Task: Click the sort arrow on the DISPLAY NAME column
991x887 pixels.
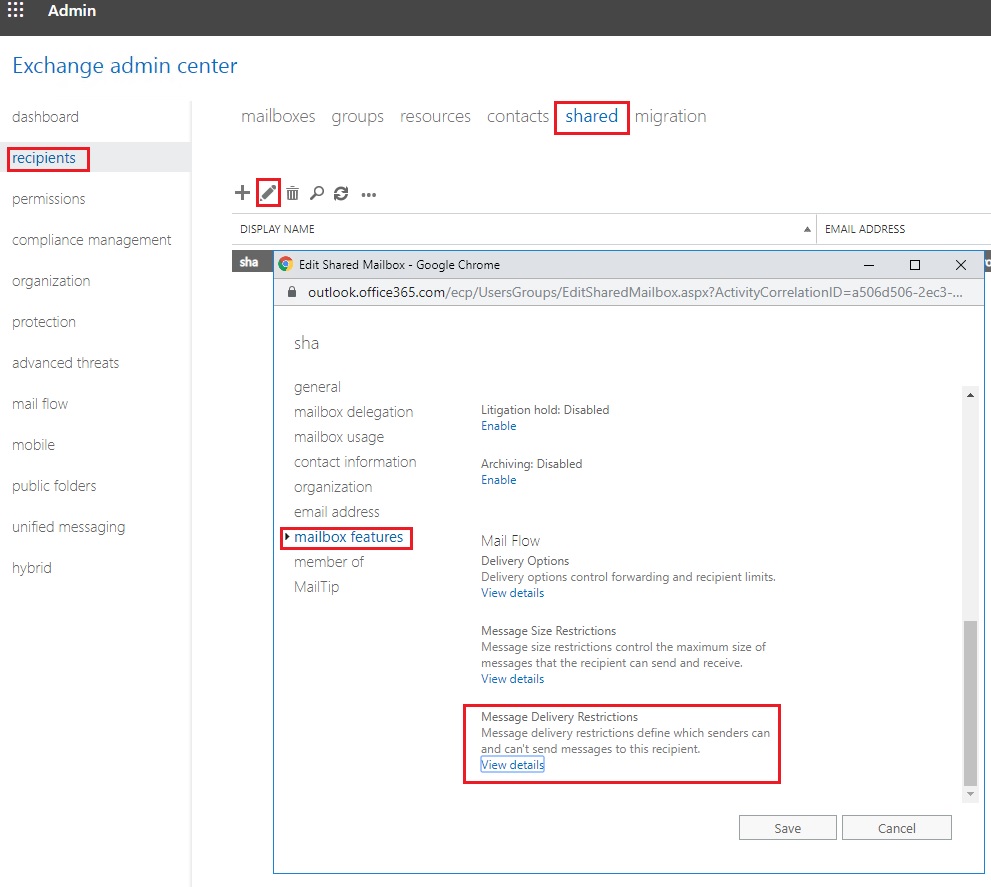Action: pos(808,228)
